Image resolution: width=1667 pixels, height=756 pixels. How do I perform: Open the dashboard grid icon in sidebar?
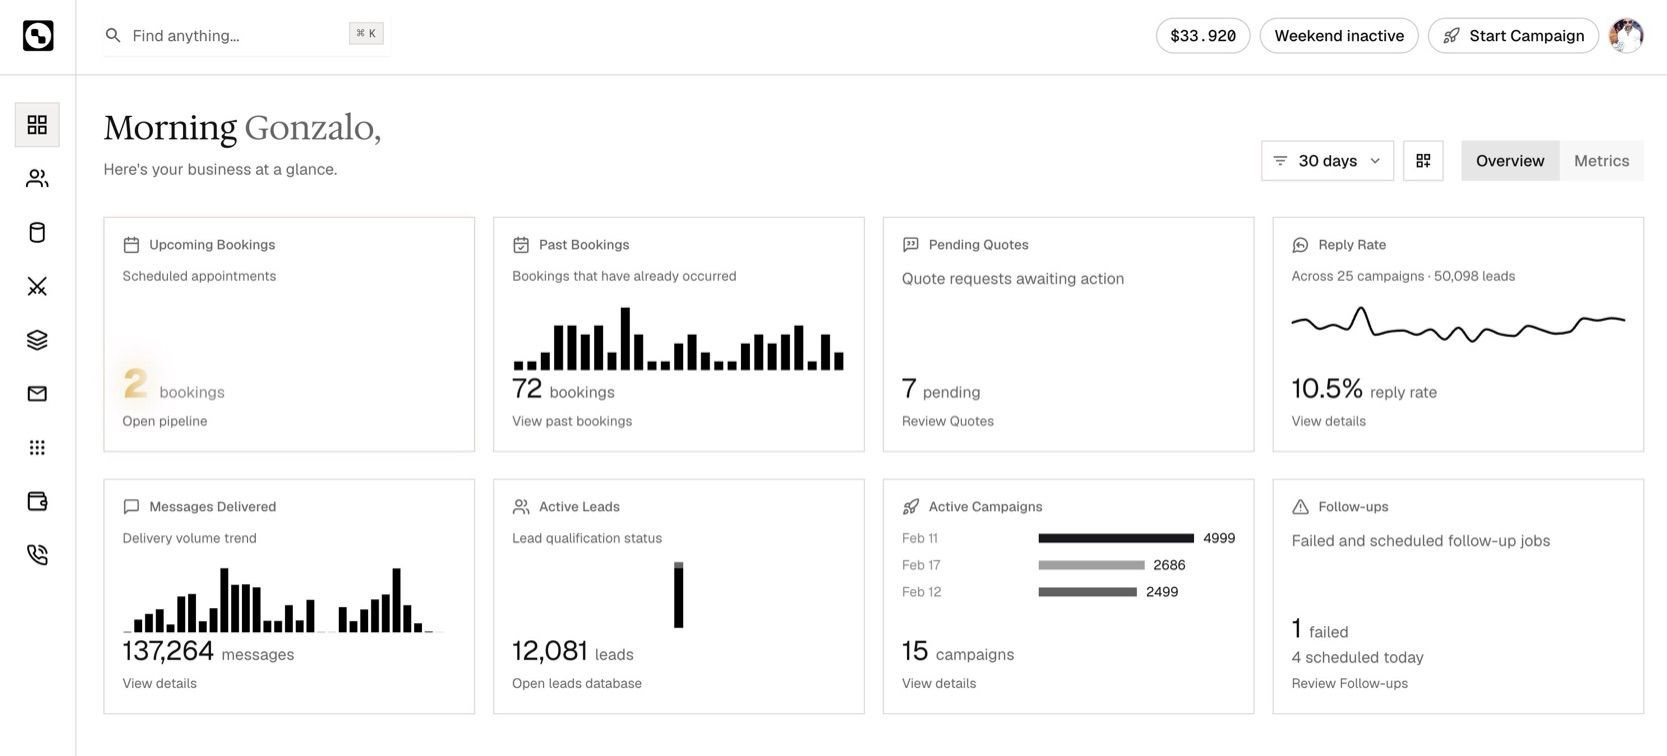[x=37, y=124]
